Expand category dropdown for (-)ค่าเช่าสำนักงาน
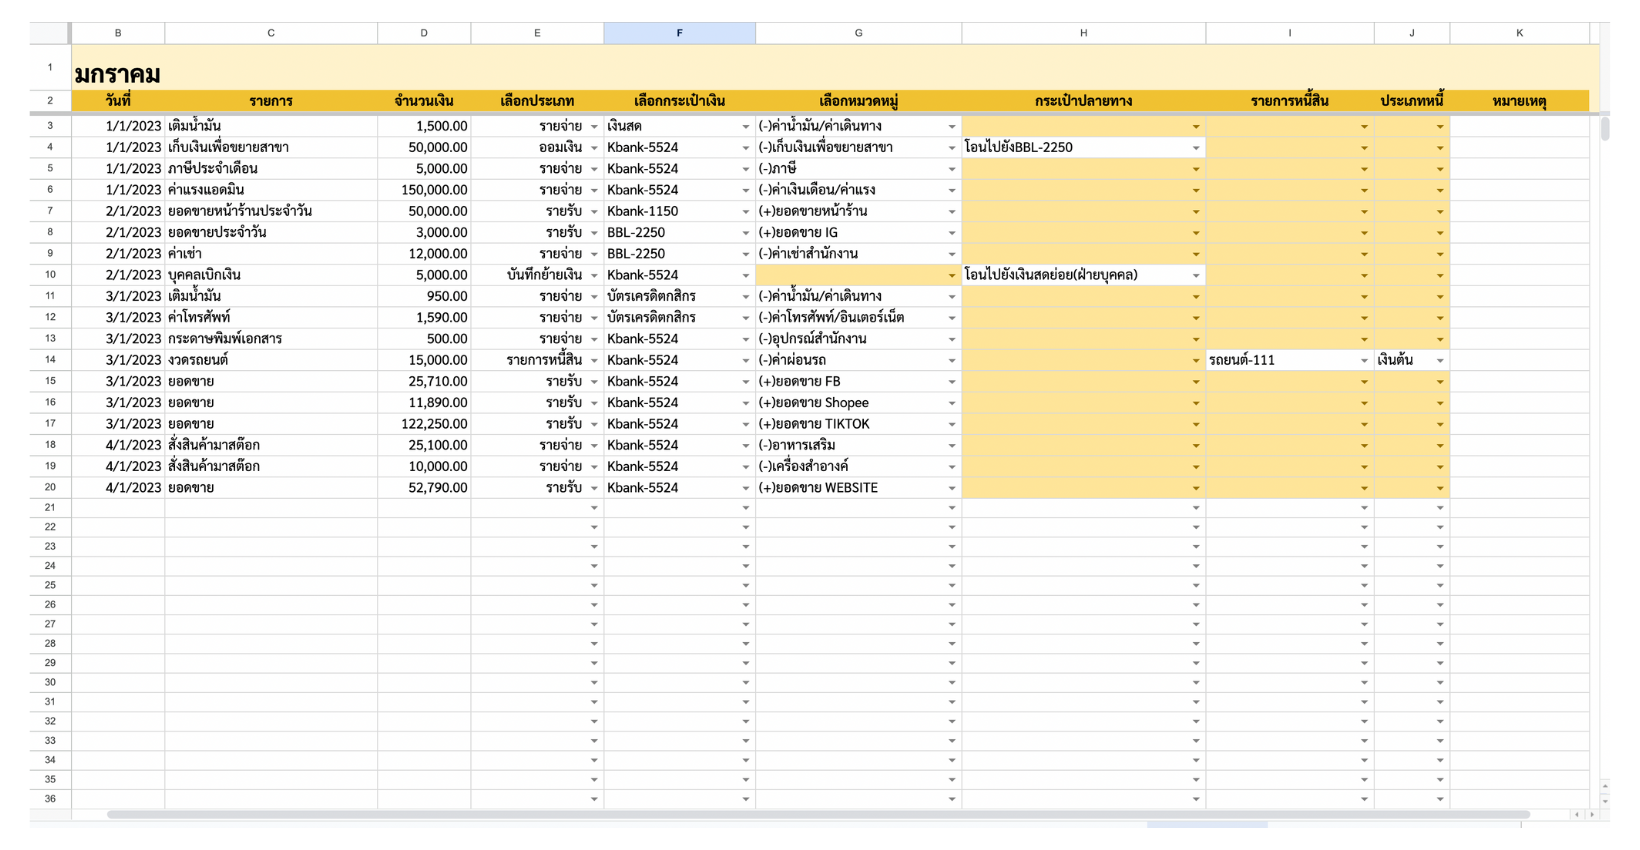The height and width of the screenshot is (850, 1640). pos(952,254)
